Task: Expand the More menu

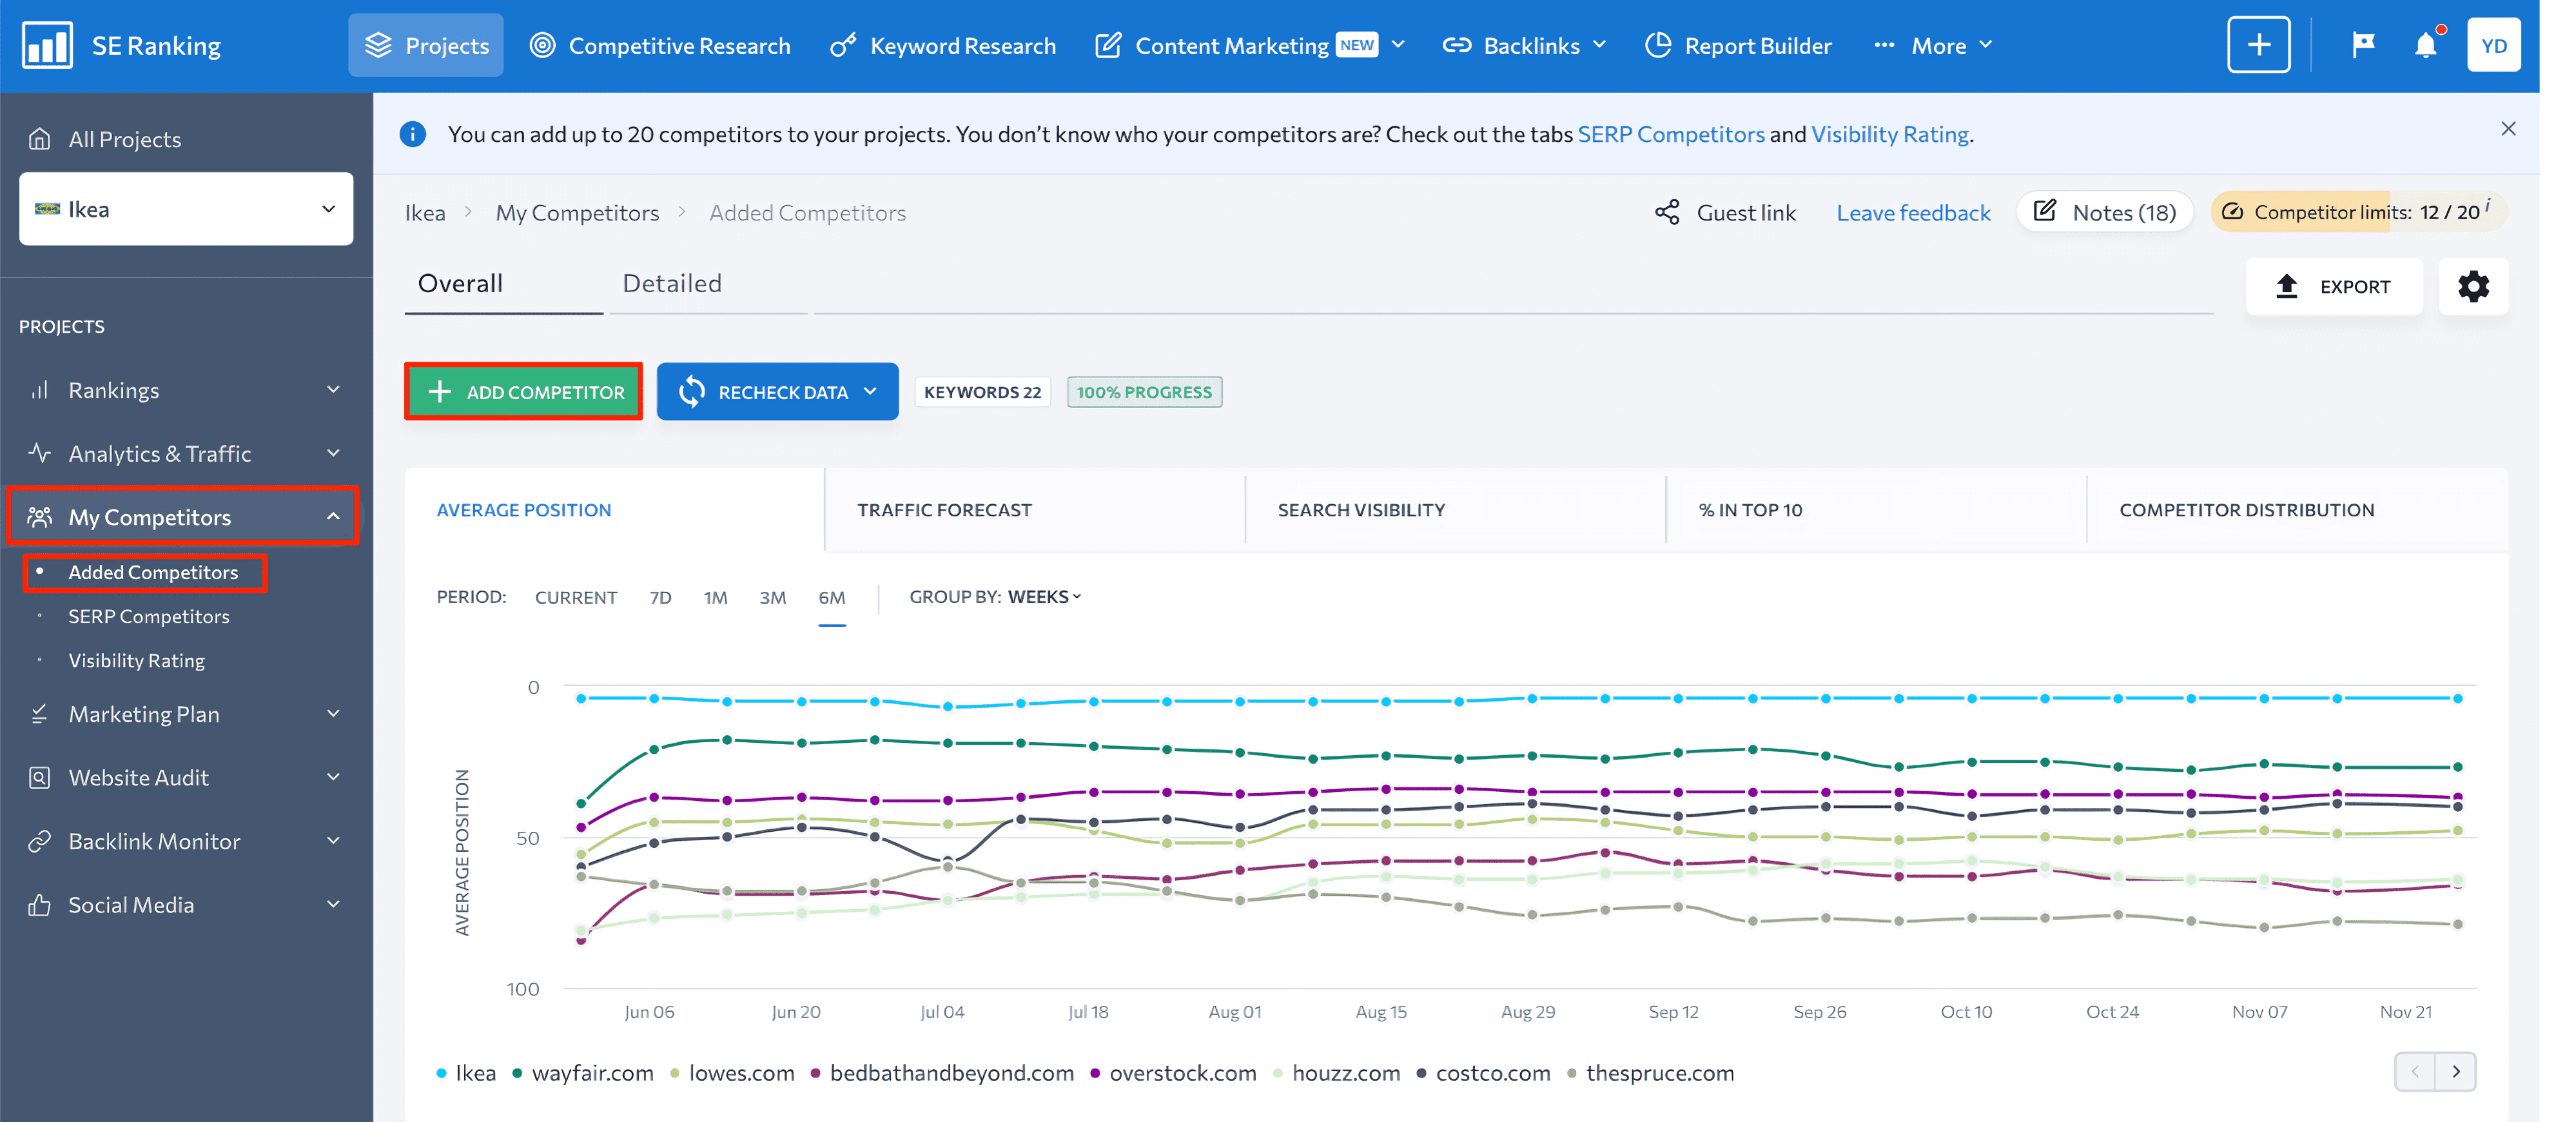Action: tap(1934, 46)
